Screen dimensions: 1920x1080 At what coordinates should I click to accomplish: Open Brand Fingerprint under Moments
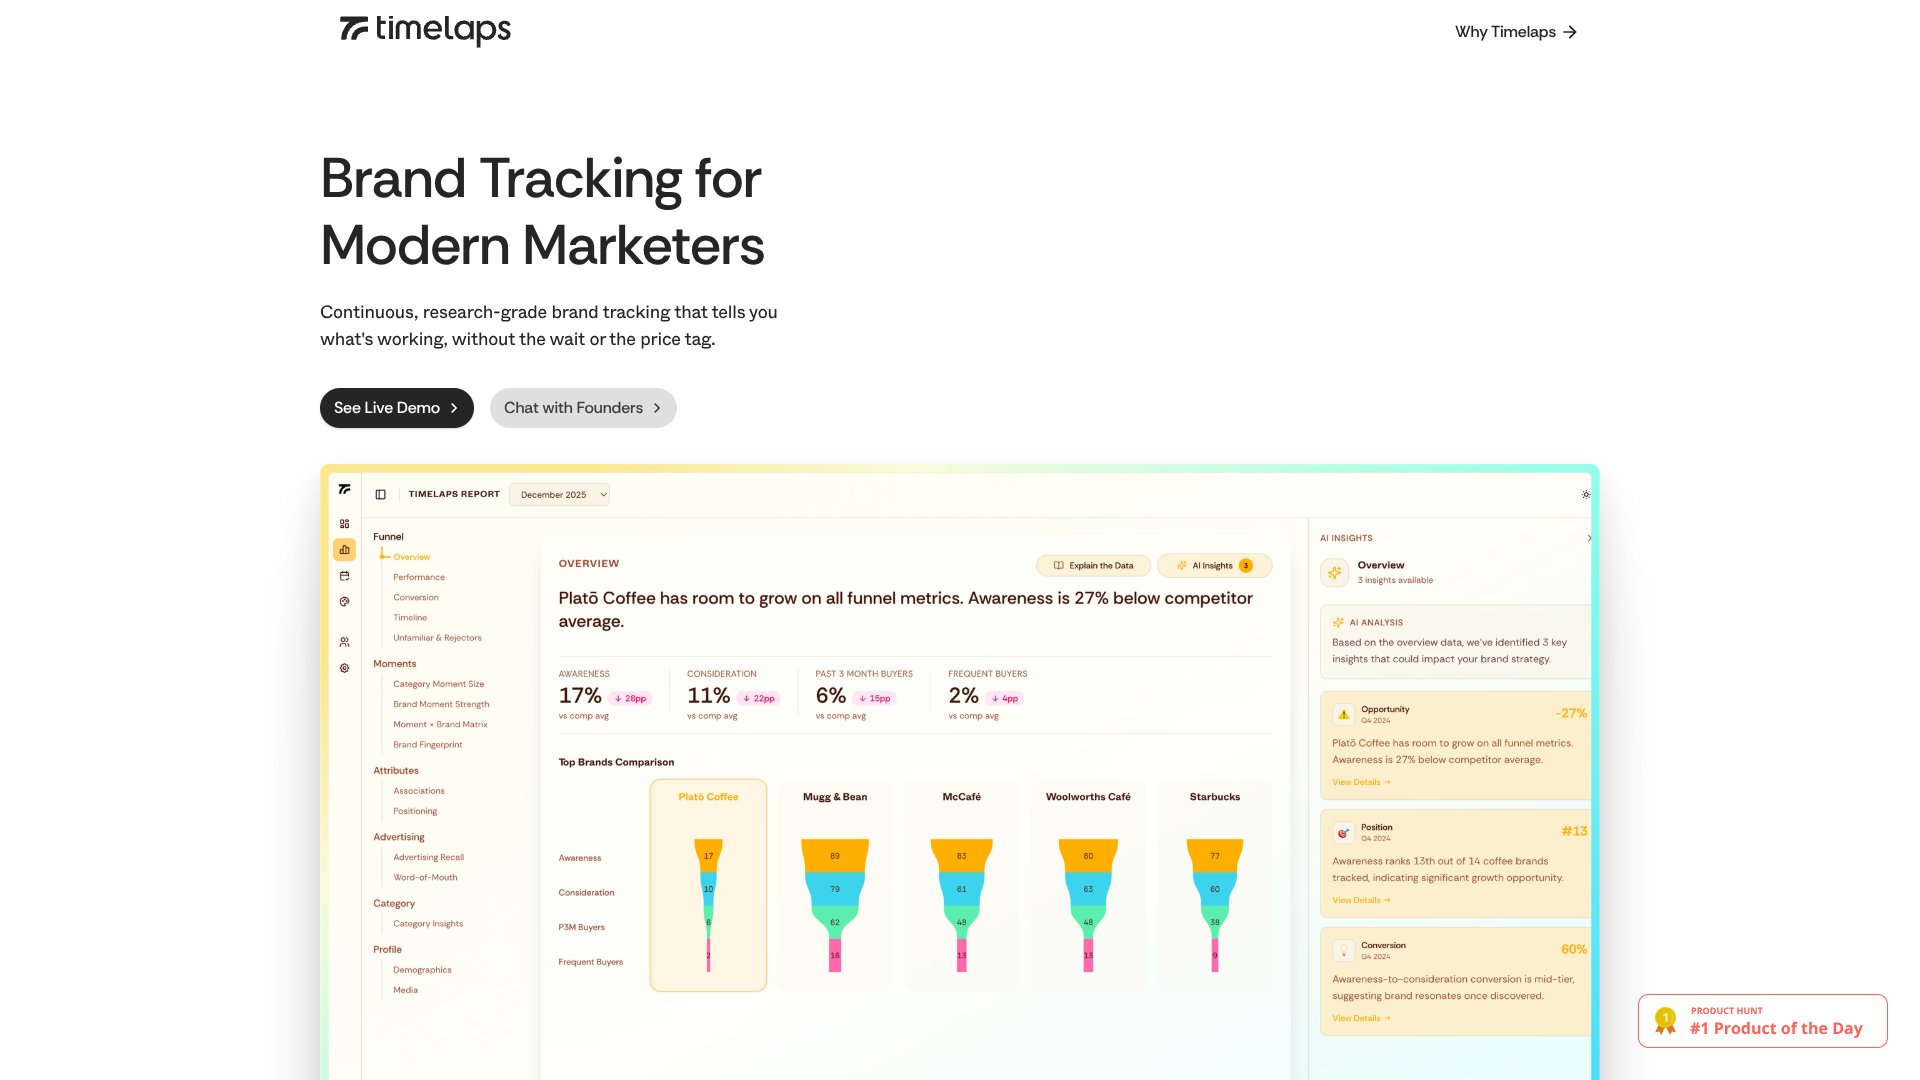coord(427,745)
